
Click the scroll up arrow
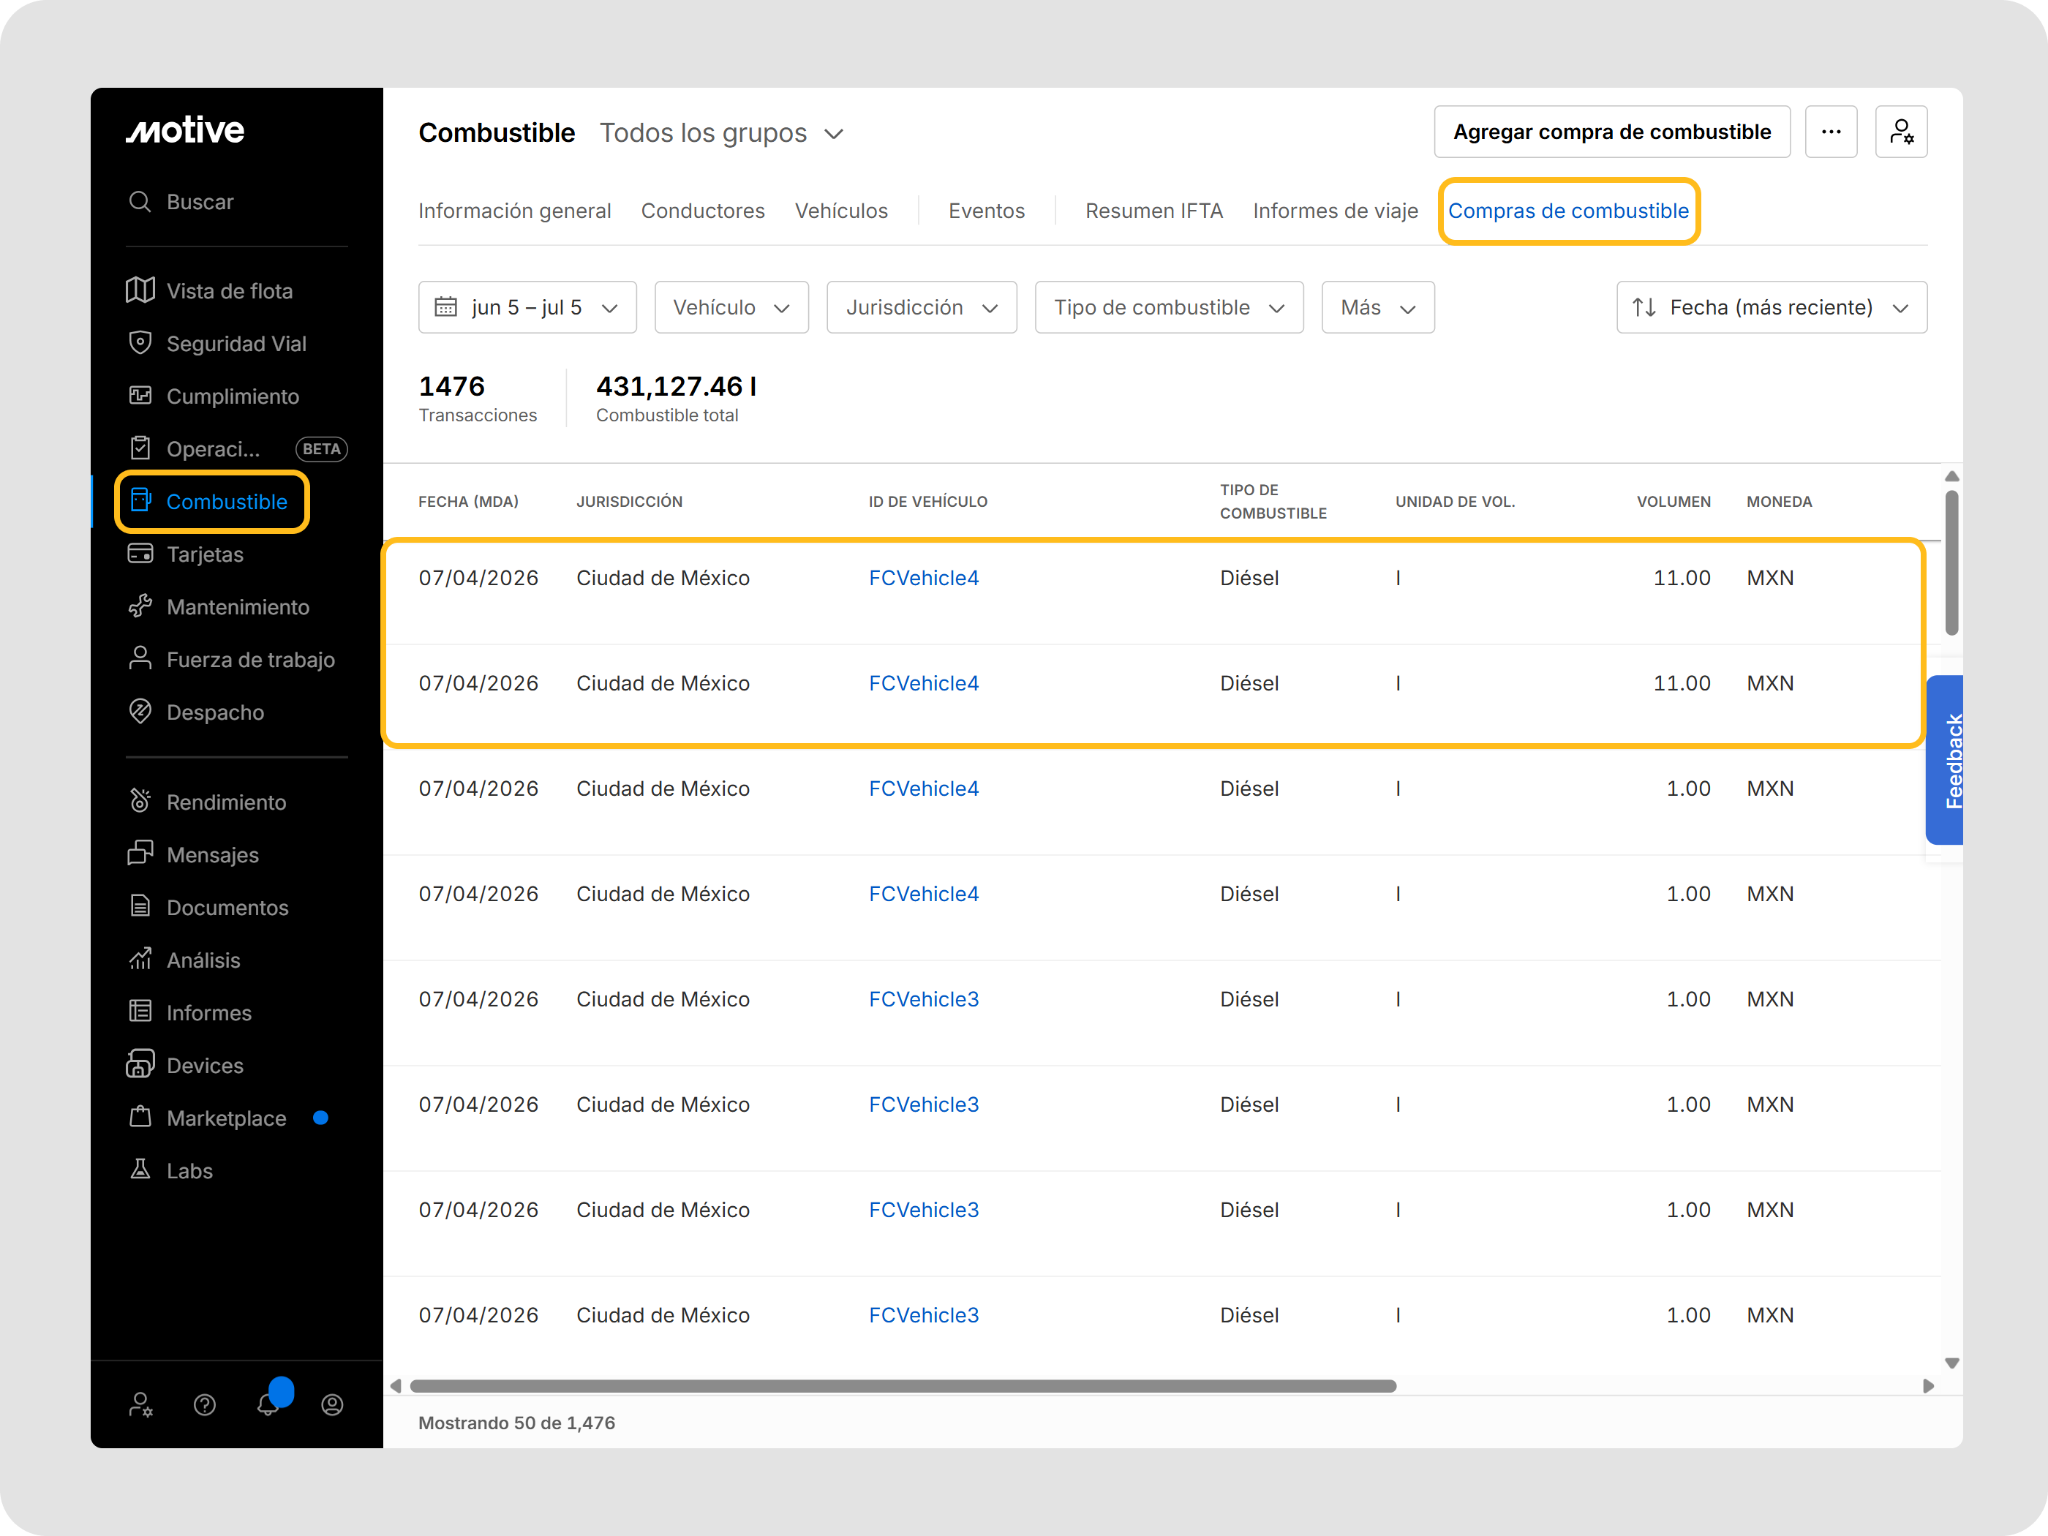pyautogui.click(x=1951, y=476)
